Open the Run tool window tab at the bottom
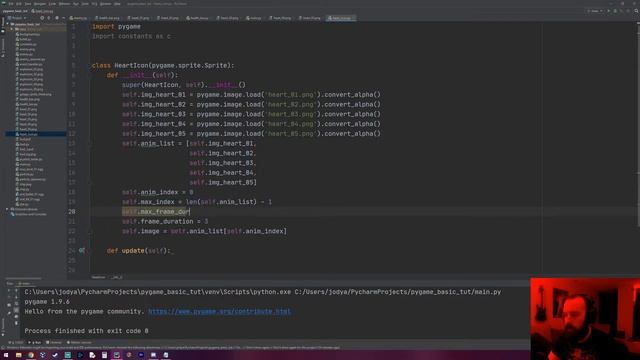 pyautogui.click(x=35, y=342)
